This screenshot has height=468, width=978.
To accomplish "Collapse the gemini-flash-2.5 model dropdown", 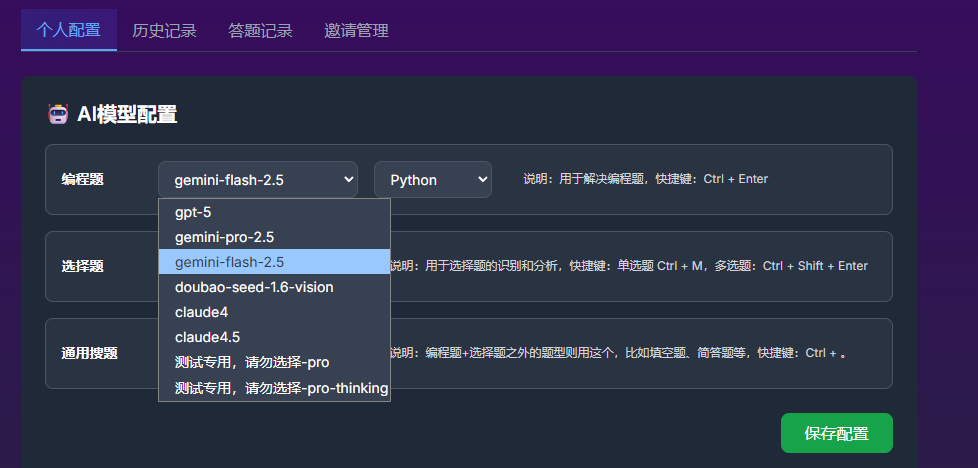I will click(258, 180).
